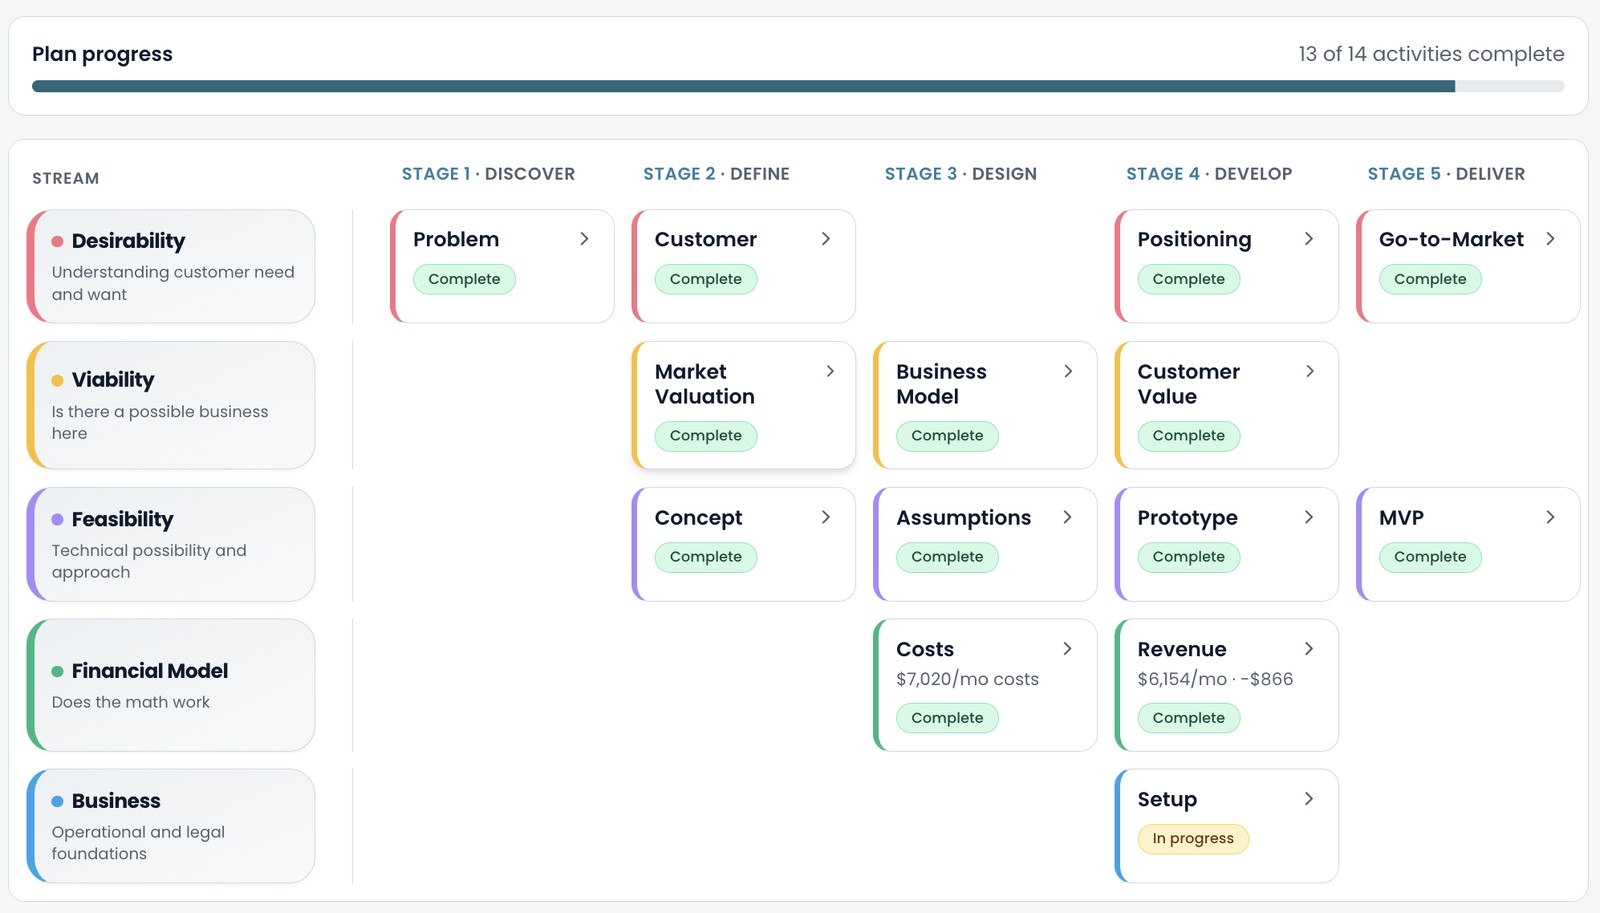This screenshot has height=913, width=1600.
Task: Open the Feasibility stream card
Action: coord(171,544)
